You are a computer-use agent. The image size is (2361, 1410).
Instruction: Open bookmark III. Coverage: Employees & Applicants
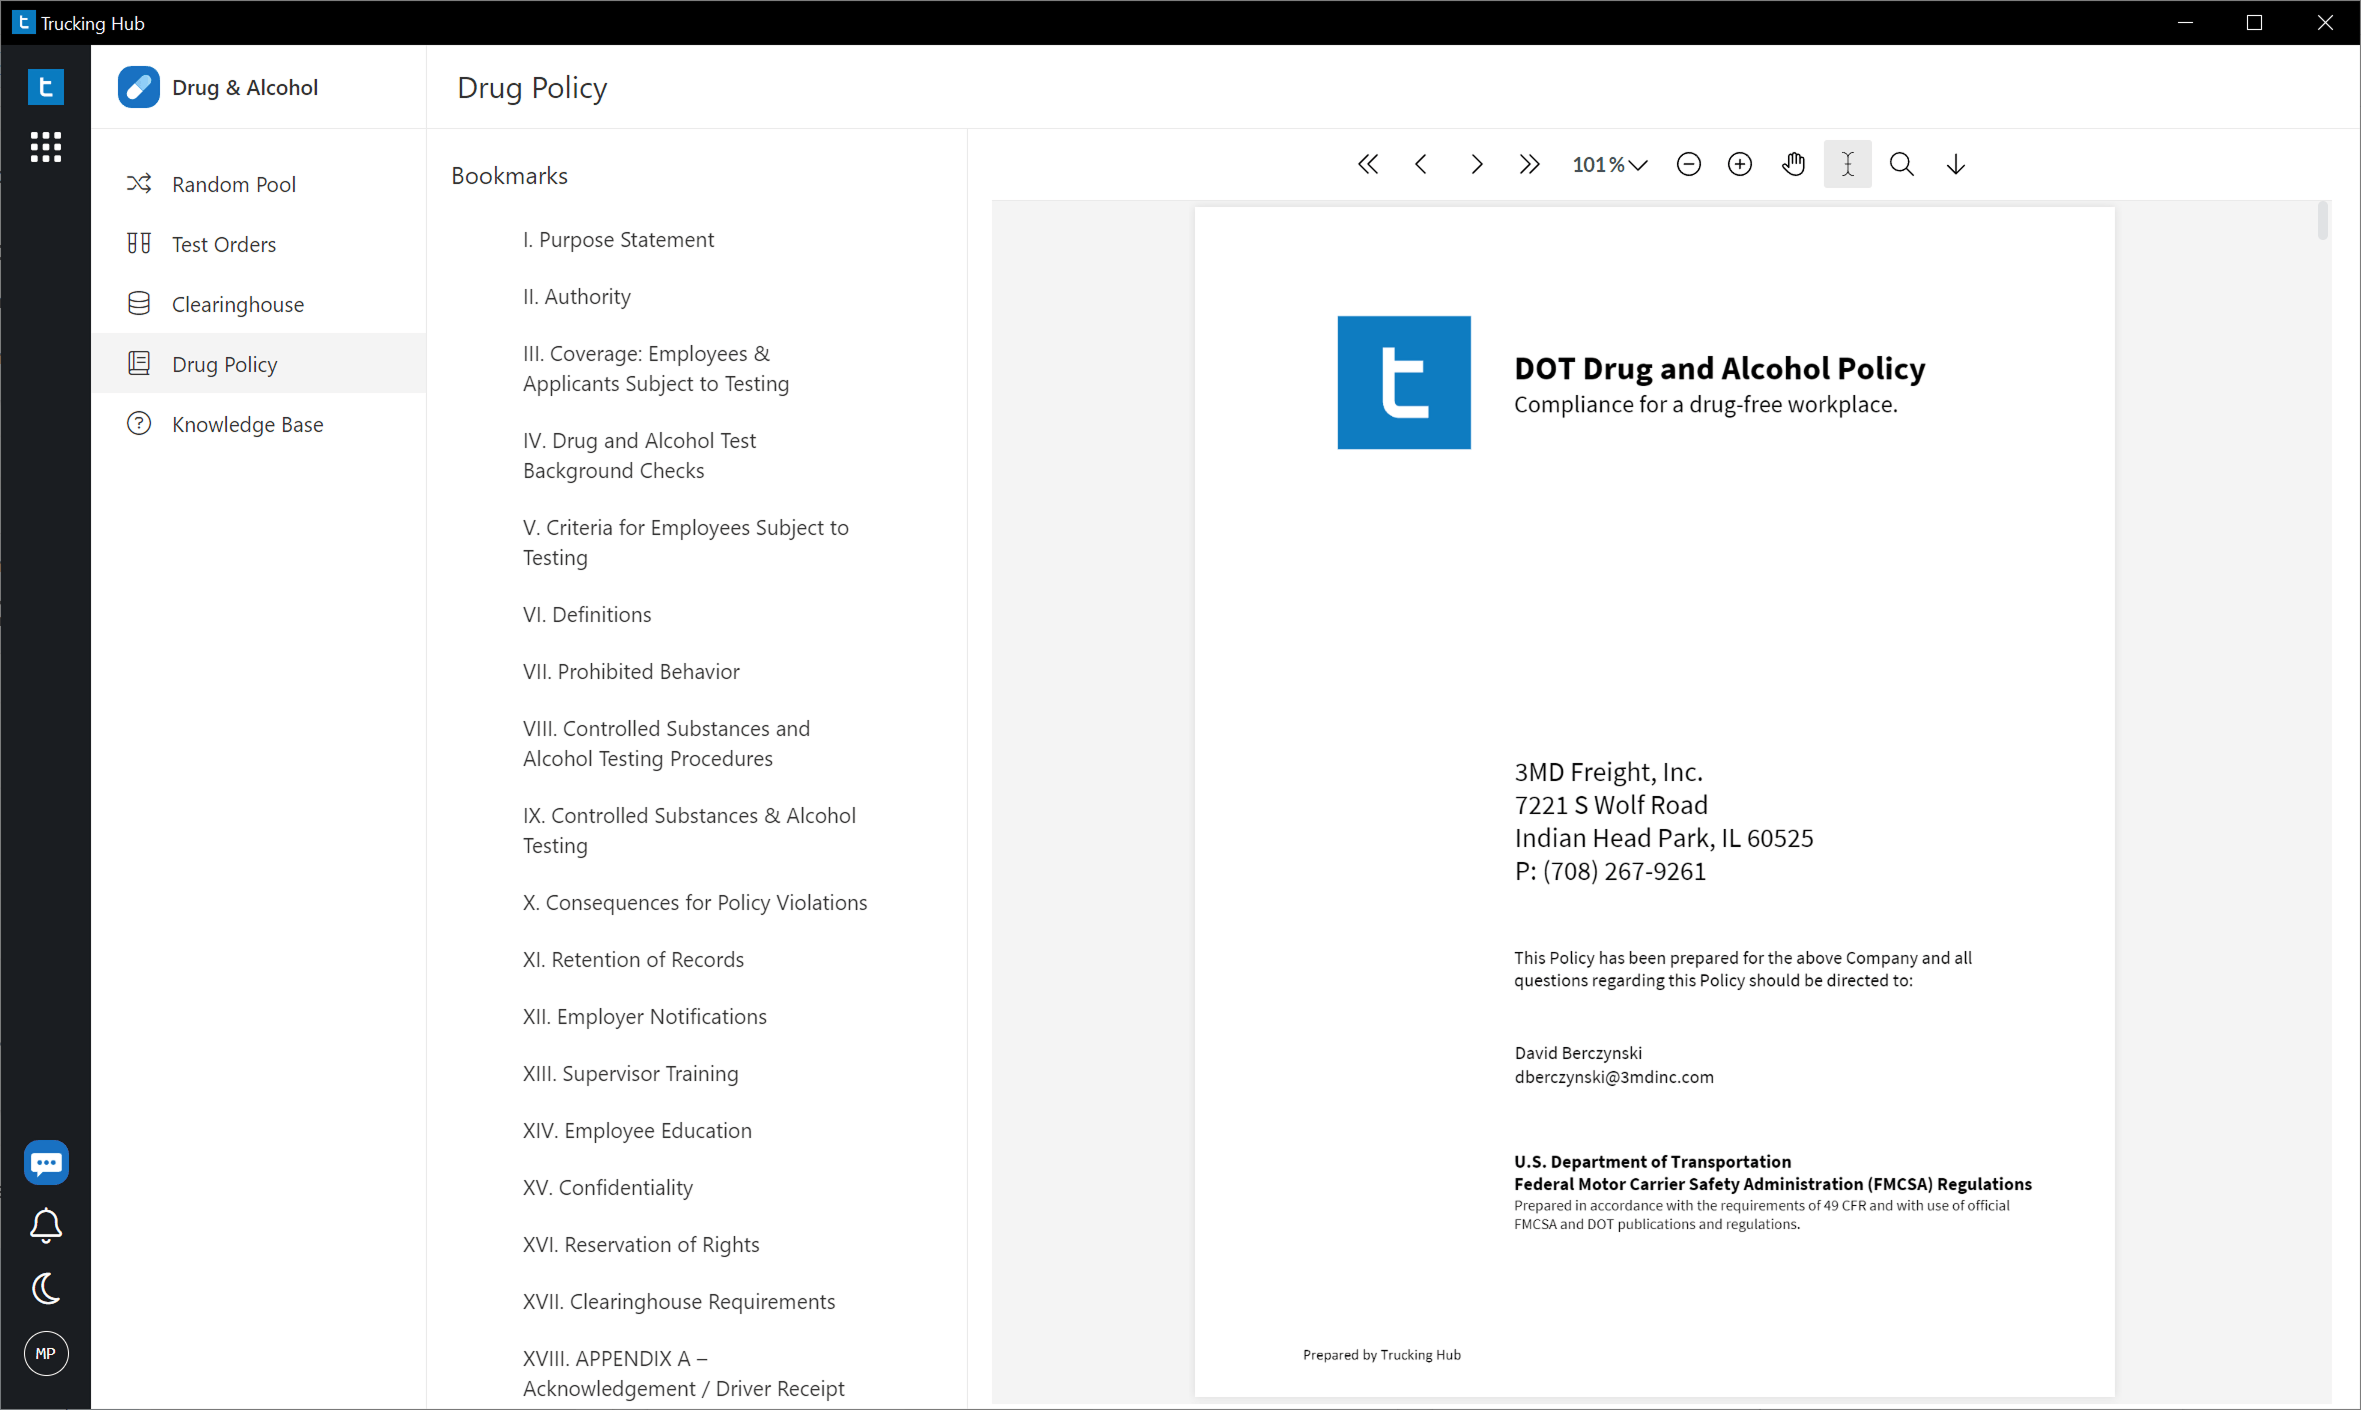point(656,369)
